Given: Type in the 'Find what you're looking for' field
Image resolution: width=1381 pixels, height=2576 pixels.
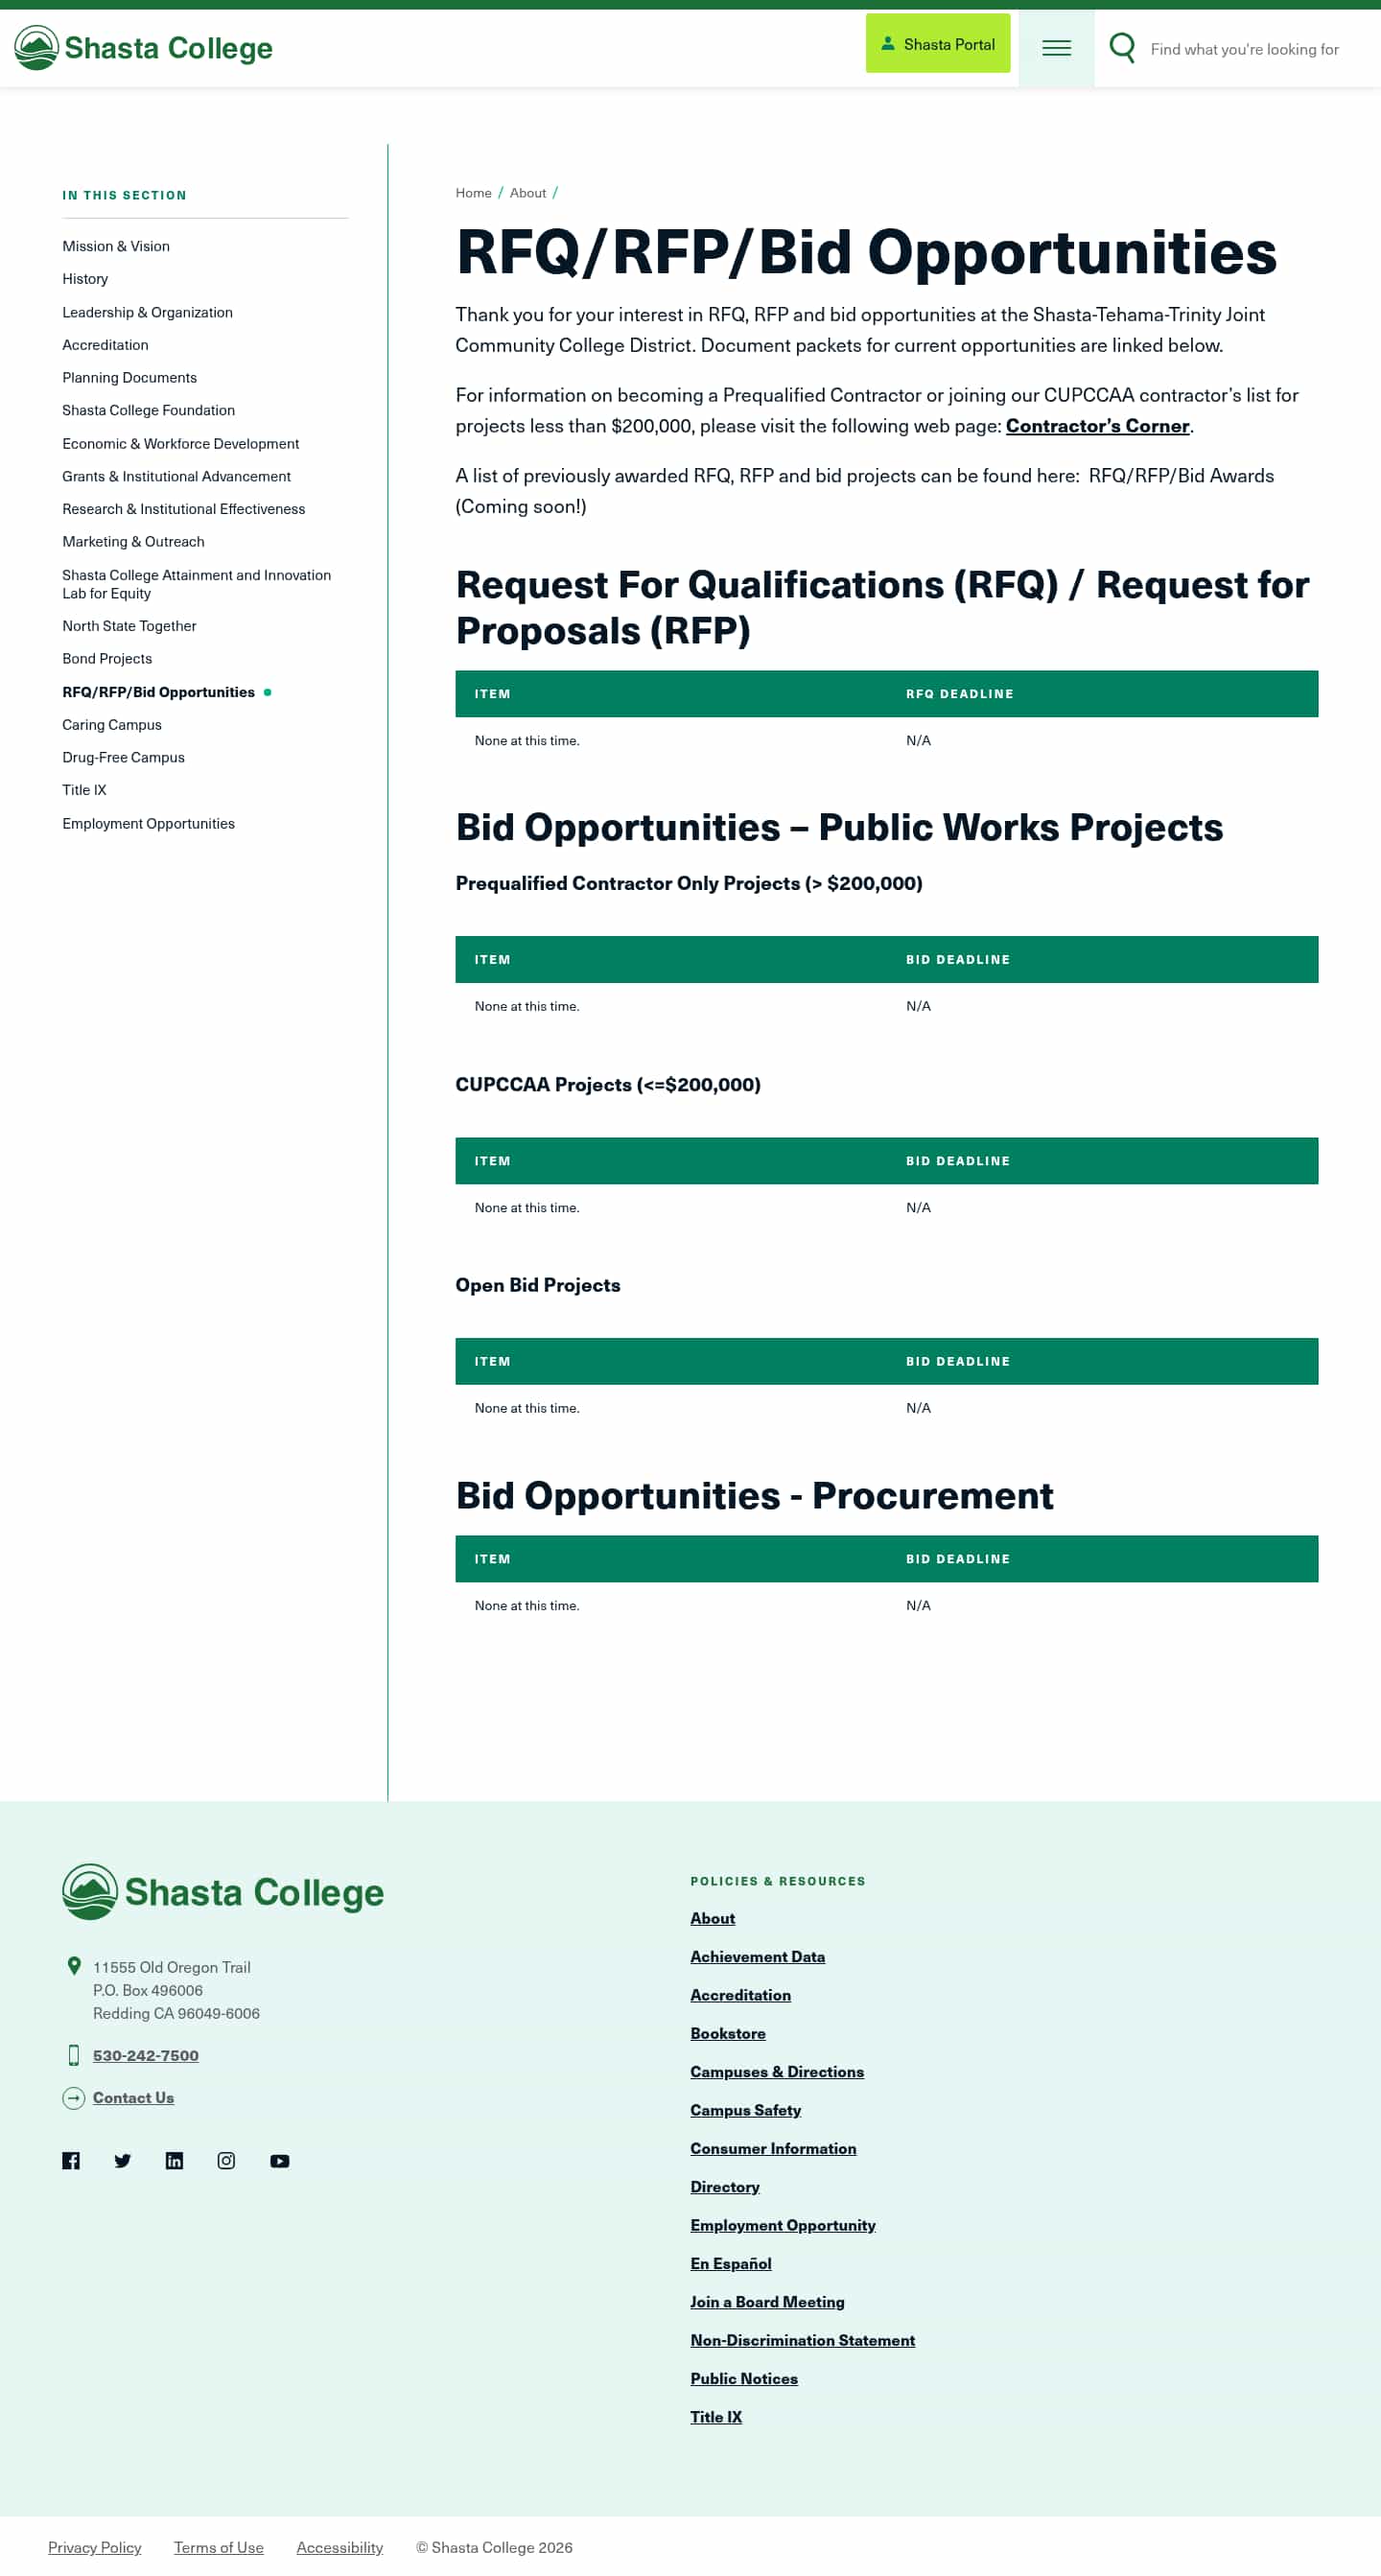Looking at the screenshot, I should pos(1244,49).
